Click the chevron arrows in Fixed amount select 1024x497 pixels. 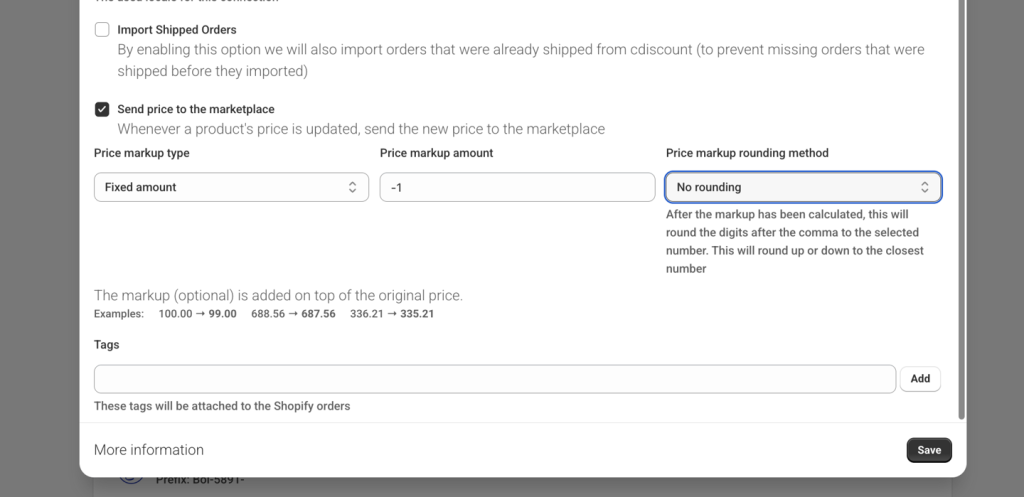(x=352, y=187)
